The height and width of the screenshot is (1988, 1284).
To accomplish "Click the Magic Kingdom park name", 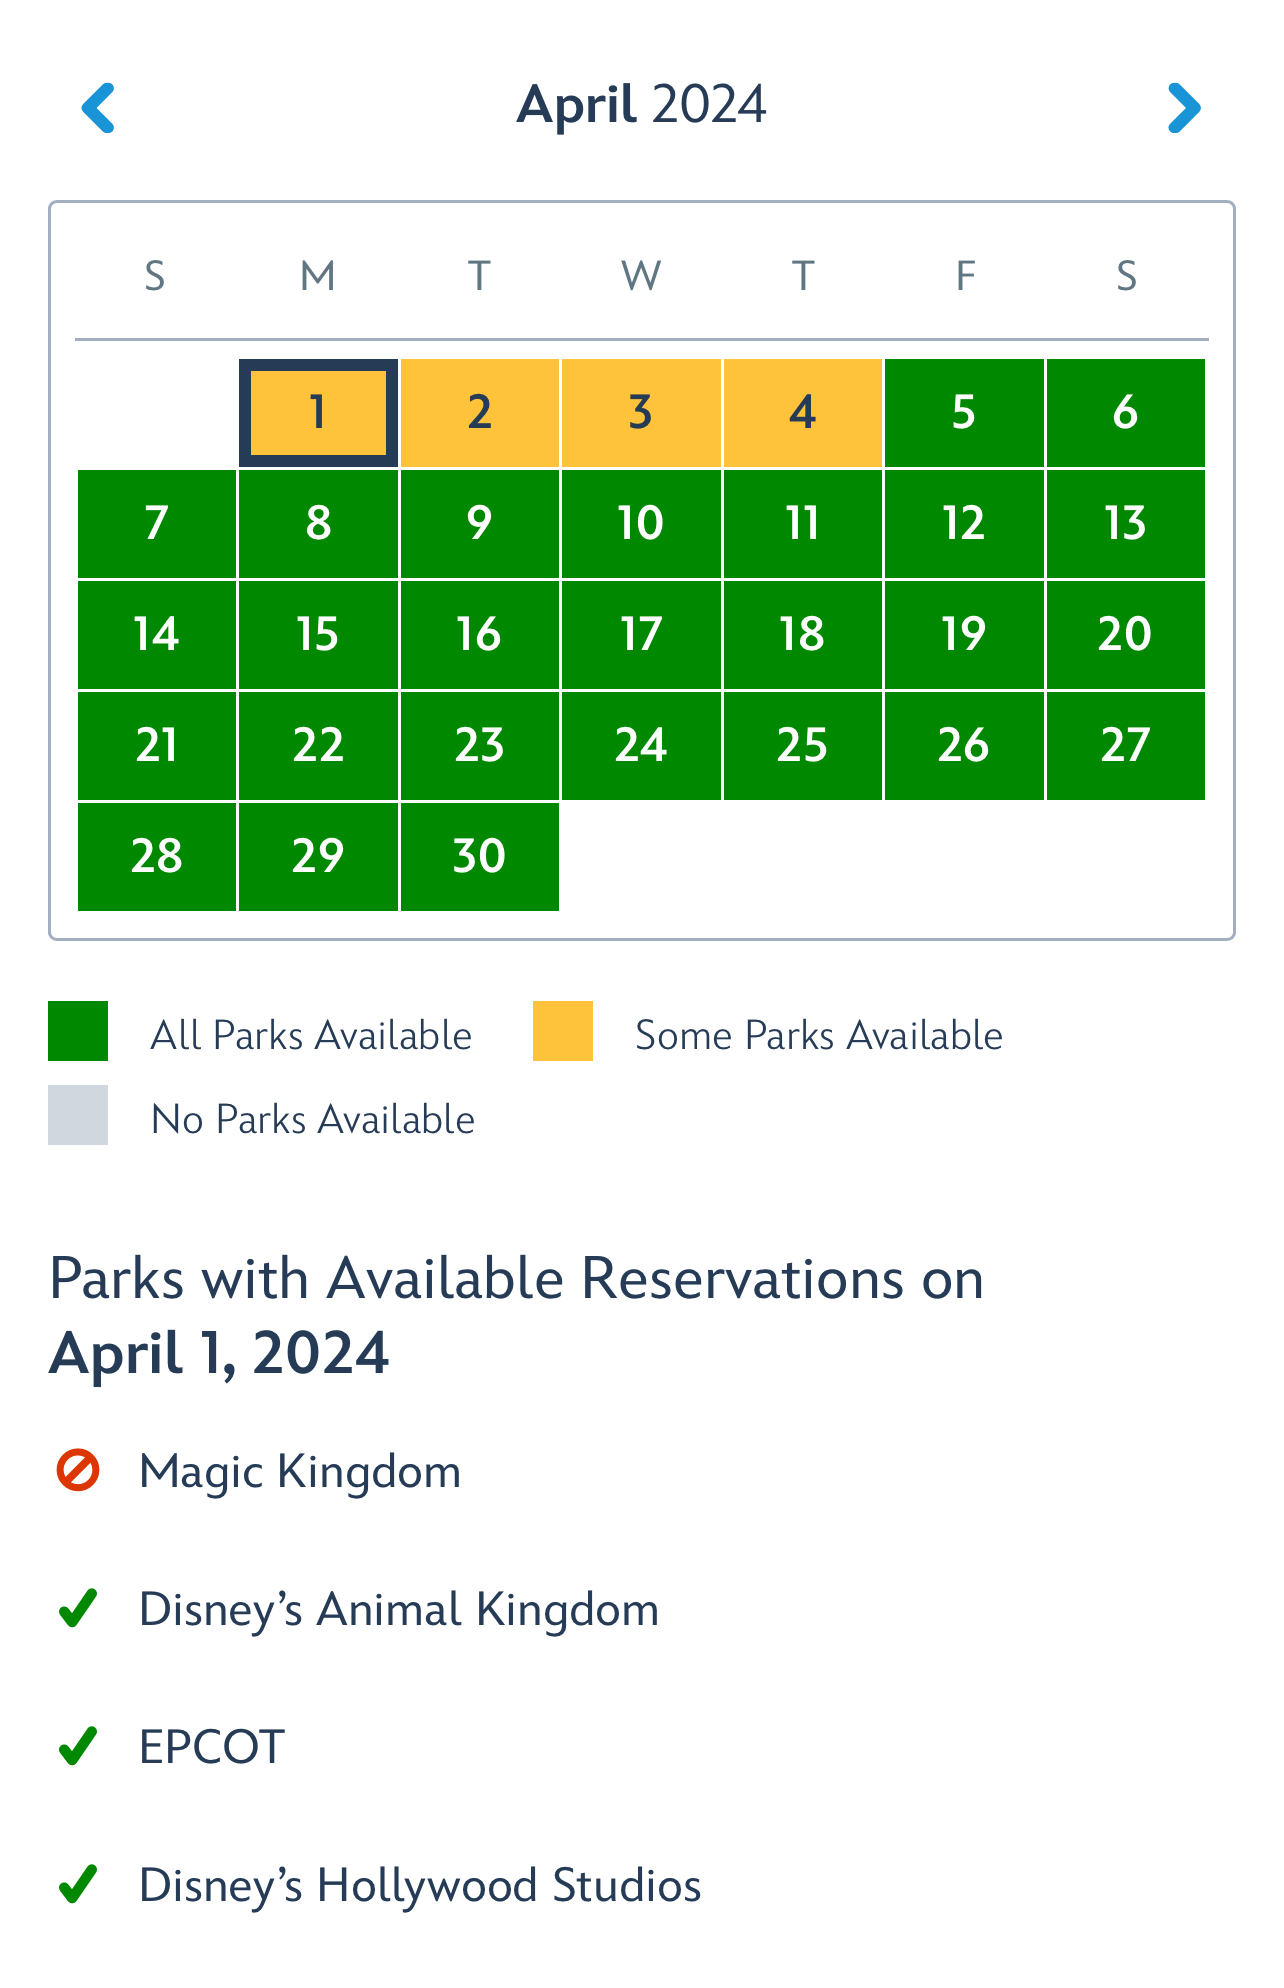I will [300, 1472].
